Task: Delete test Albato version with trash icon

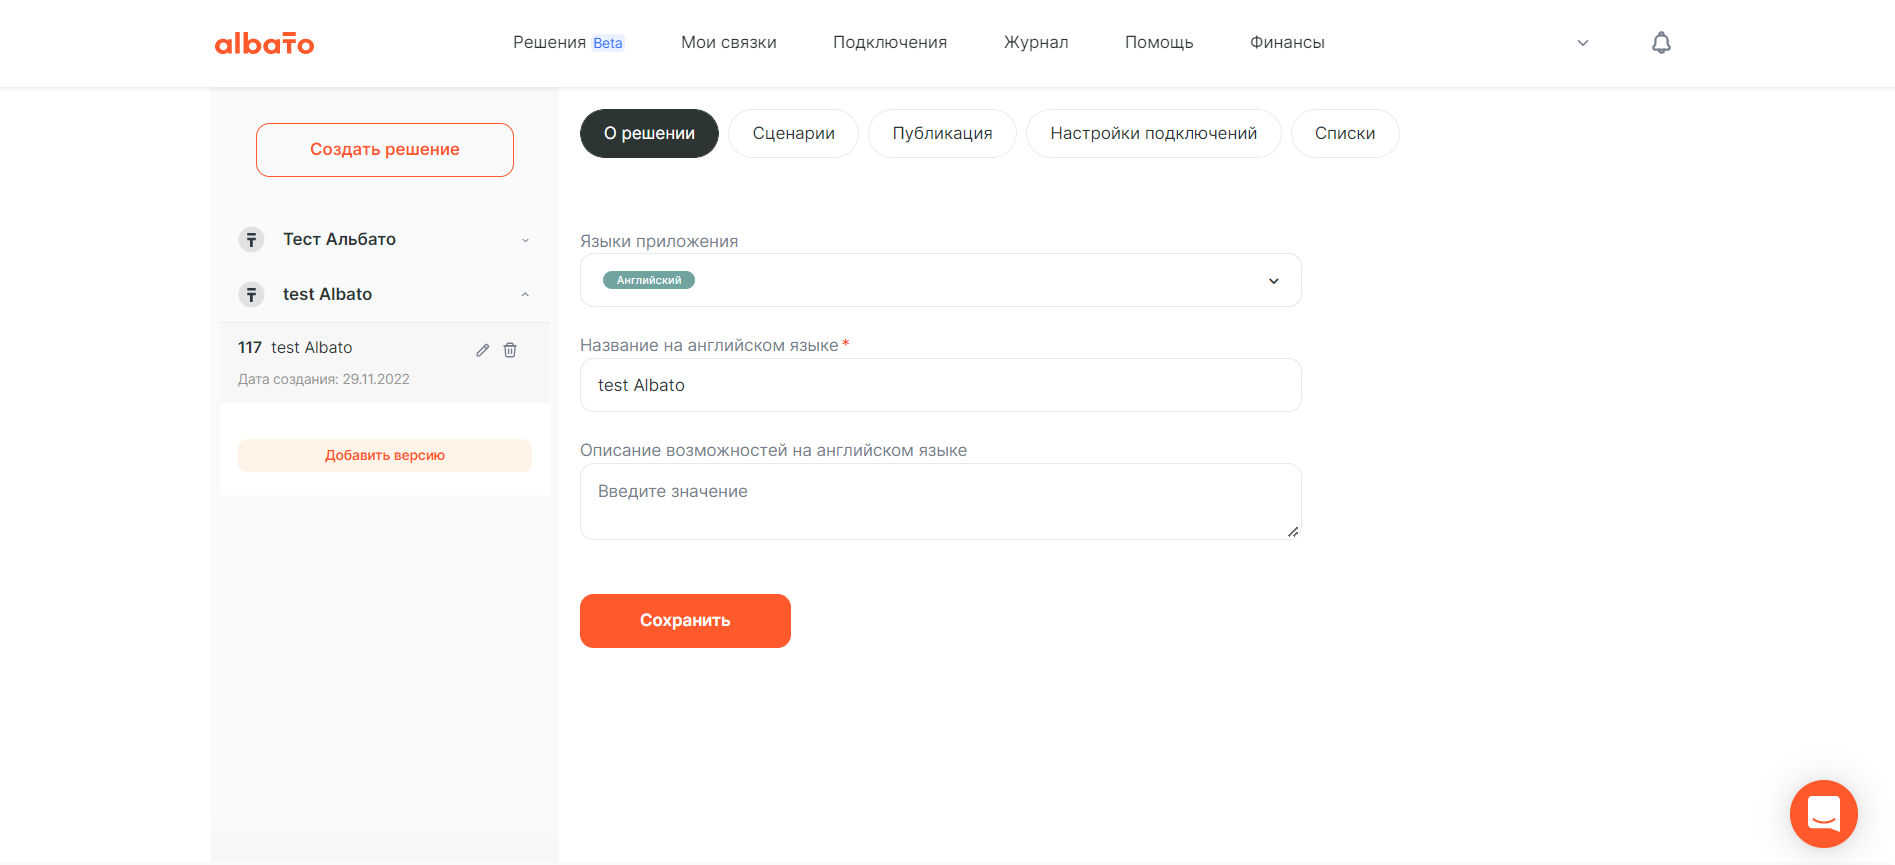Action: click(510, 350)
